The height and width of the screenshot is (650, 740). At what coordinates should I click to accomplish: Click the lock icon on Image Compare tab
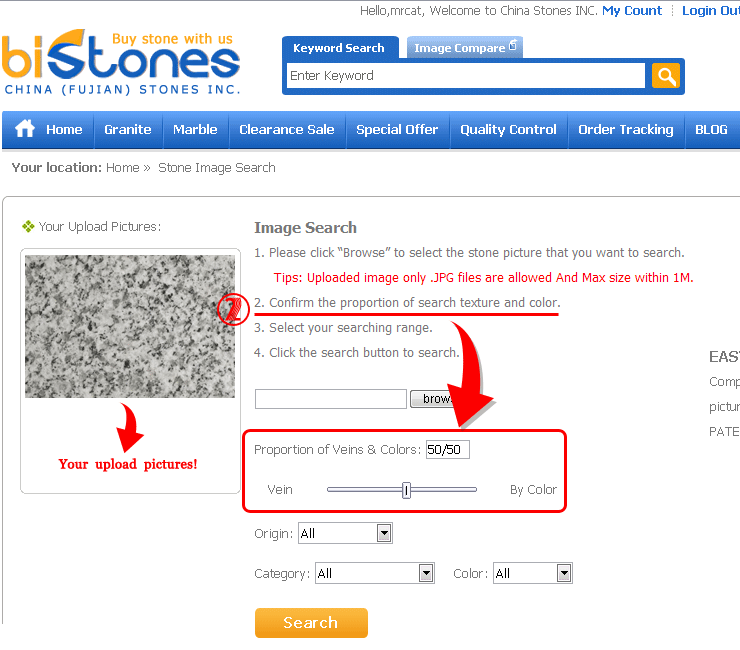[513, 45]
